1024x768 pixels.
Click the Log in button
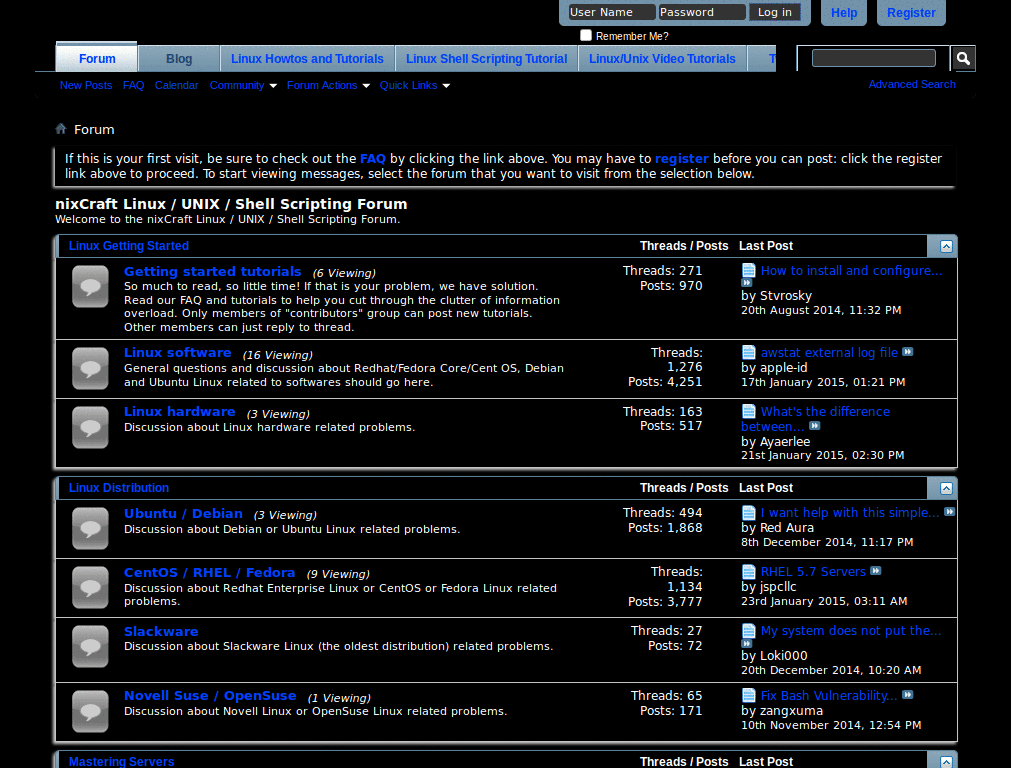(x=775, y=12)
